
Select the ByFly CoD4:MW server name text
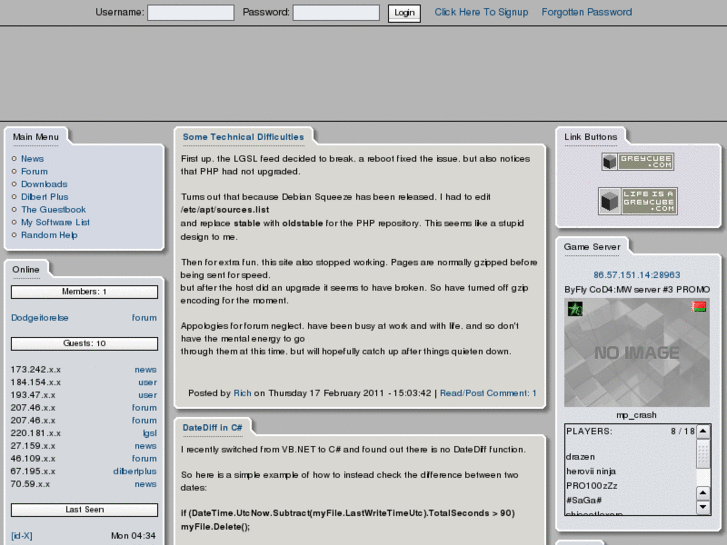637,289
